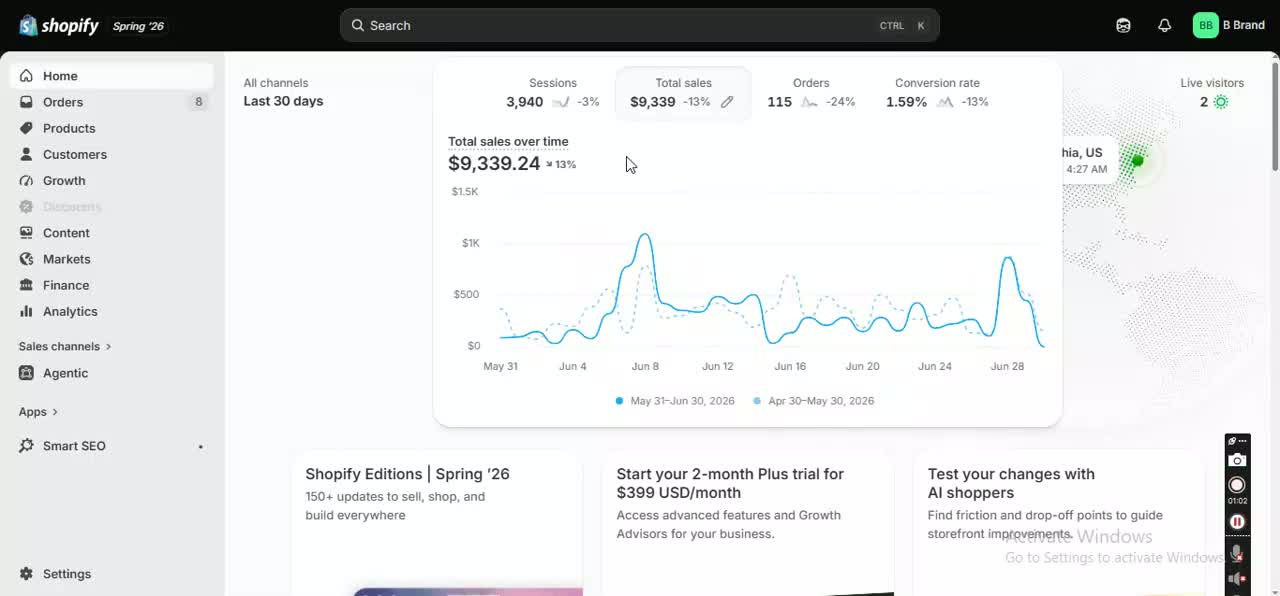1280x596 pixels.
Task: Click the $9,339.24 total amount
Action: 494,164
